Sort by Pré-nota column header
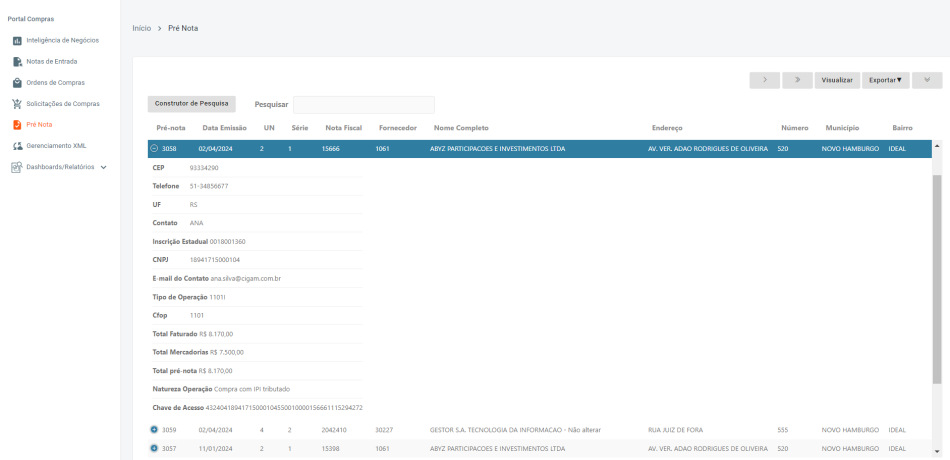Screen dimensions: 950x460 pyautogui.click(x=171, y=128)
